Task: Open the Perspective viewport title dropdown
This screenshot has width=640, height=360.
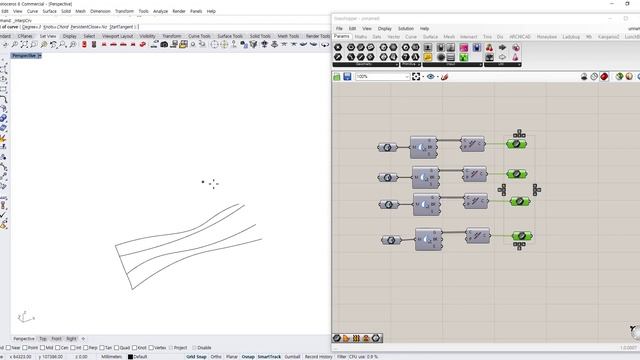Action: (40, 56)
